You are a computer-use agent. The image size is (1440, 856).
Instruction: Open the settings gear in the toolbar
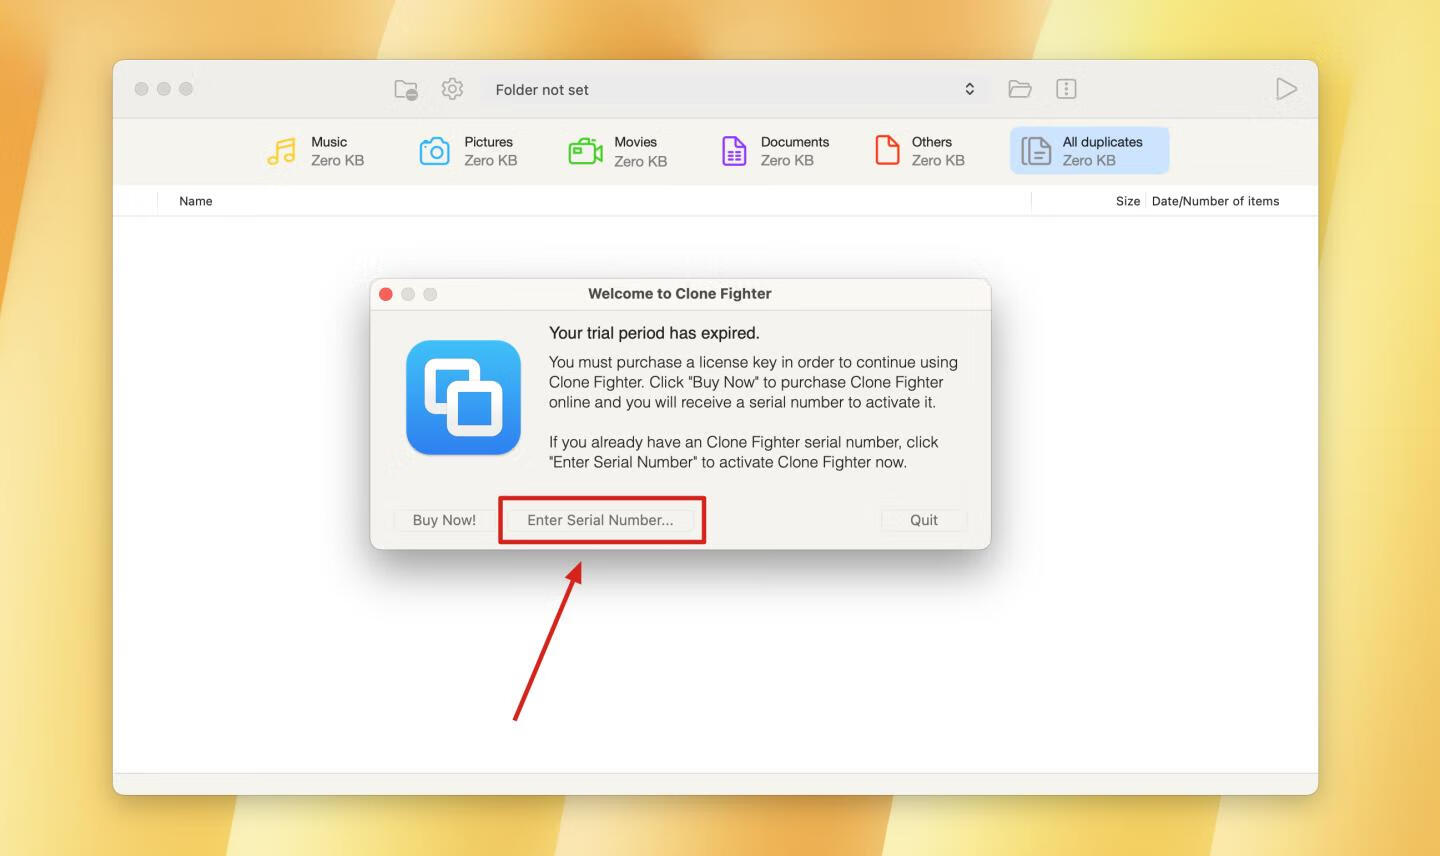click(452, 89)
